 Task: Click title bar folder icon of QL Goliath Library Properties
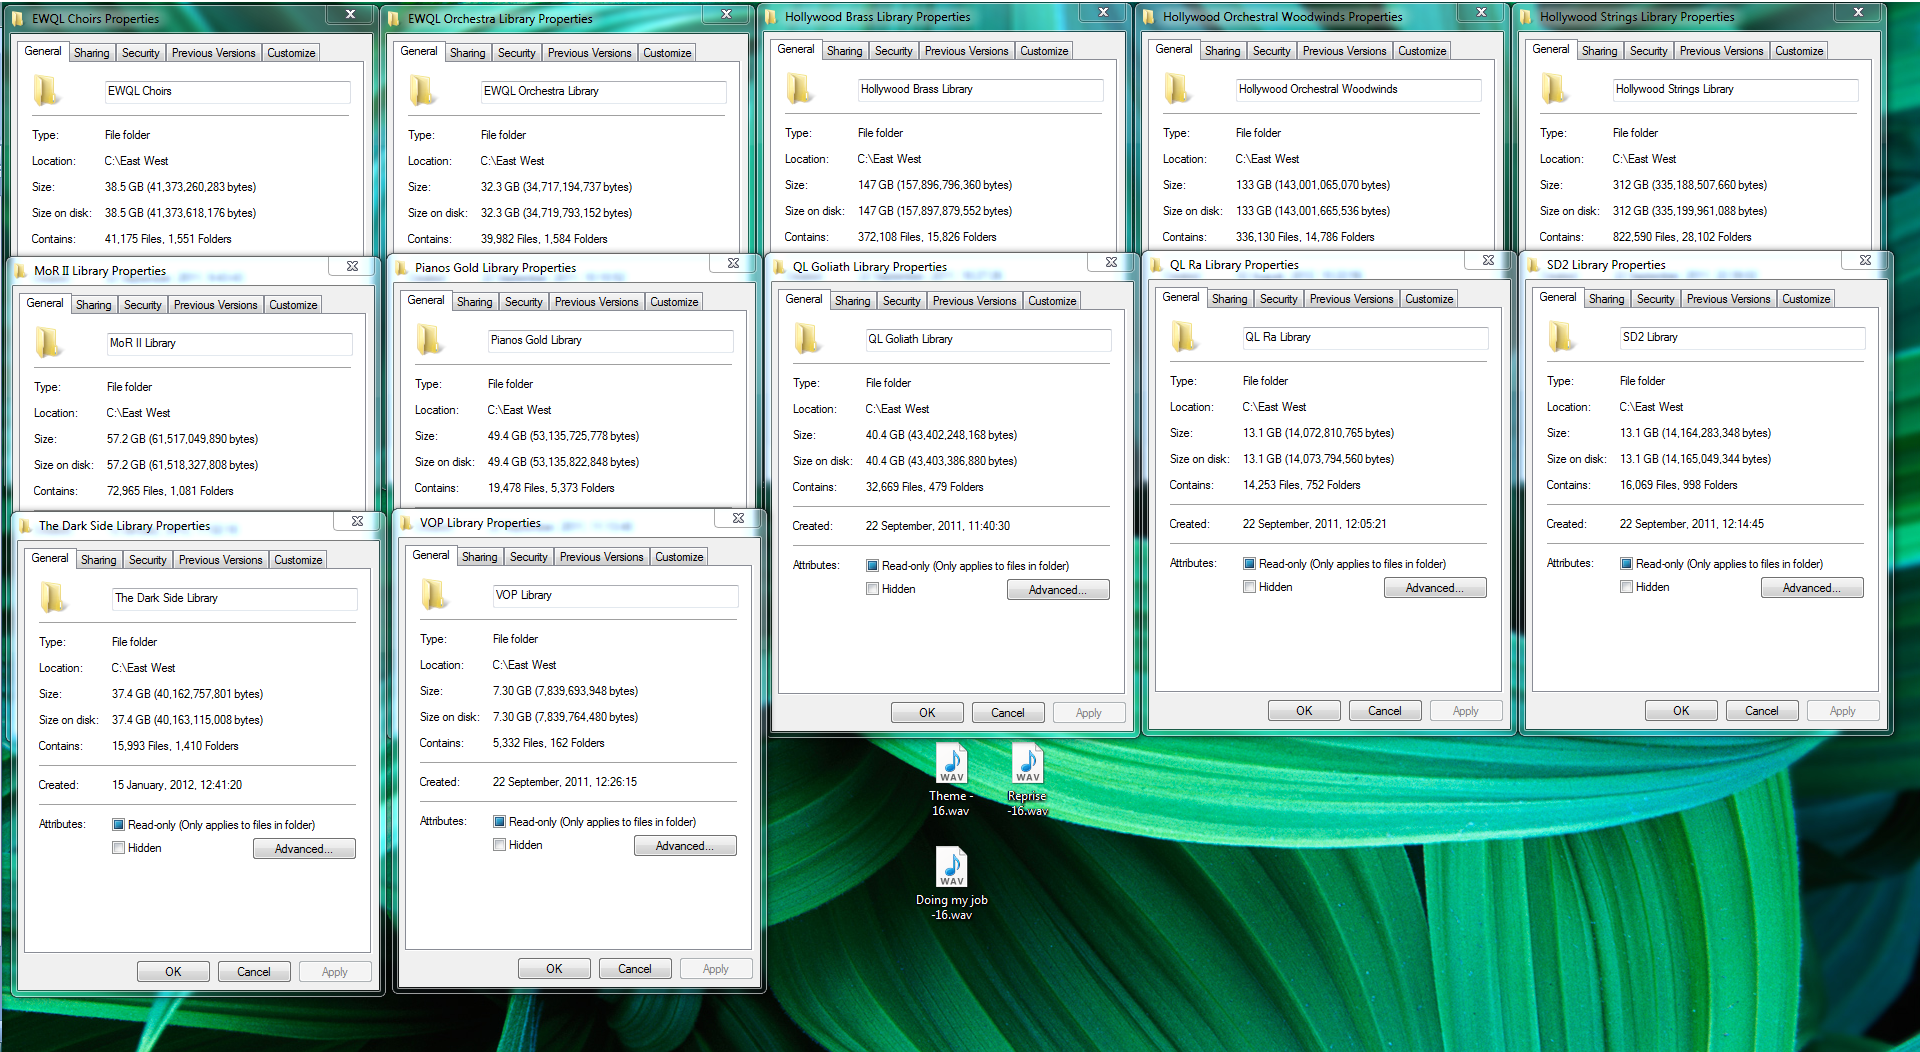(x=779, y=267)
